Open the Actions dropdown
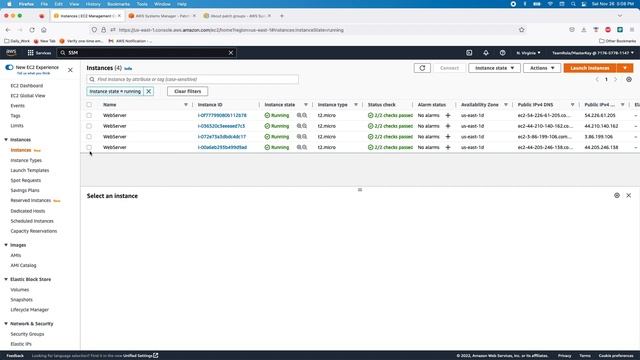Screen dimensions: 640x360 pyautogui.click(x=542, y=68)
